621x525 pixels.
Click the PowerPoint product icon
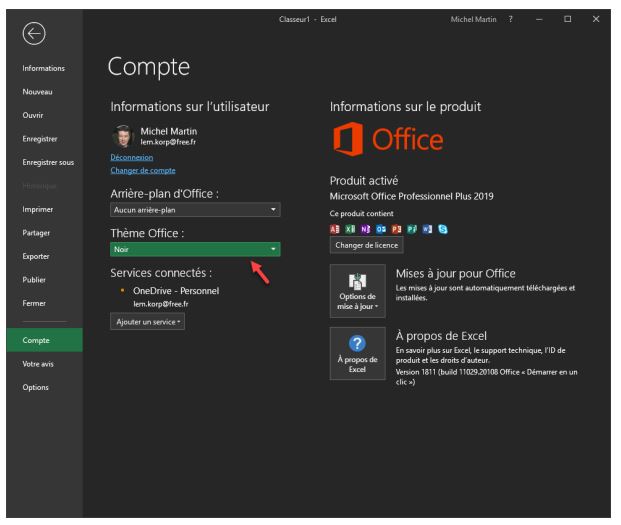click(397, 228)
